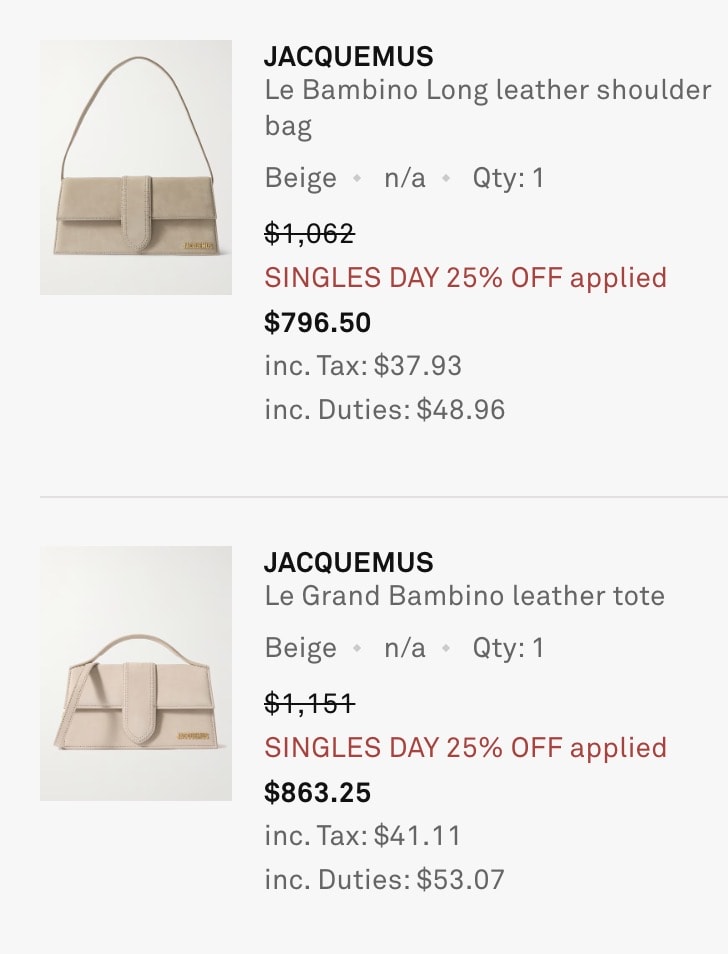Open Le Bambino Long leather shoulder bag title
728x954 pixels.
pyautogui.click(x=488, y=108)
